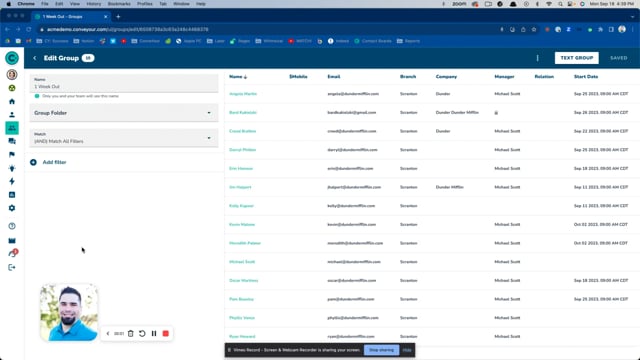Open contact Angela Martin

pos(243,94)
